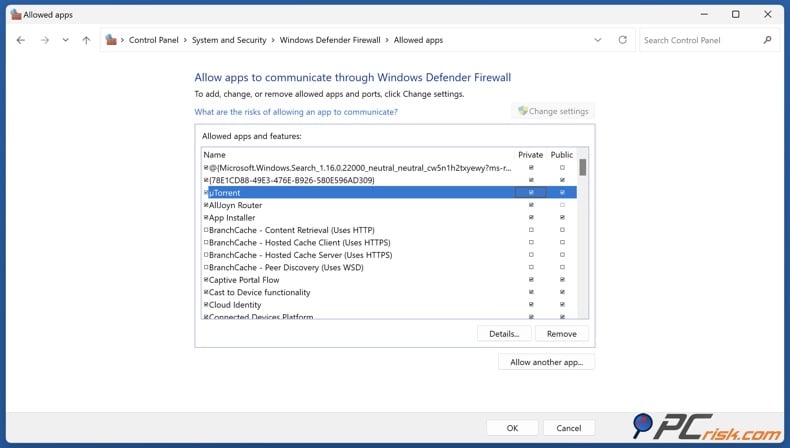Minimize the Allowed apps window

tap(704, 14)
